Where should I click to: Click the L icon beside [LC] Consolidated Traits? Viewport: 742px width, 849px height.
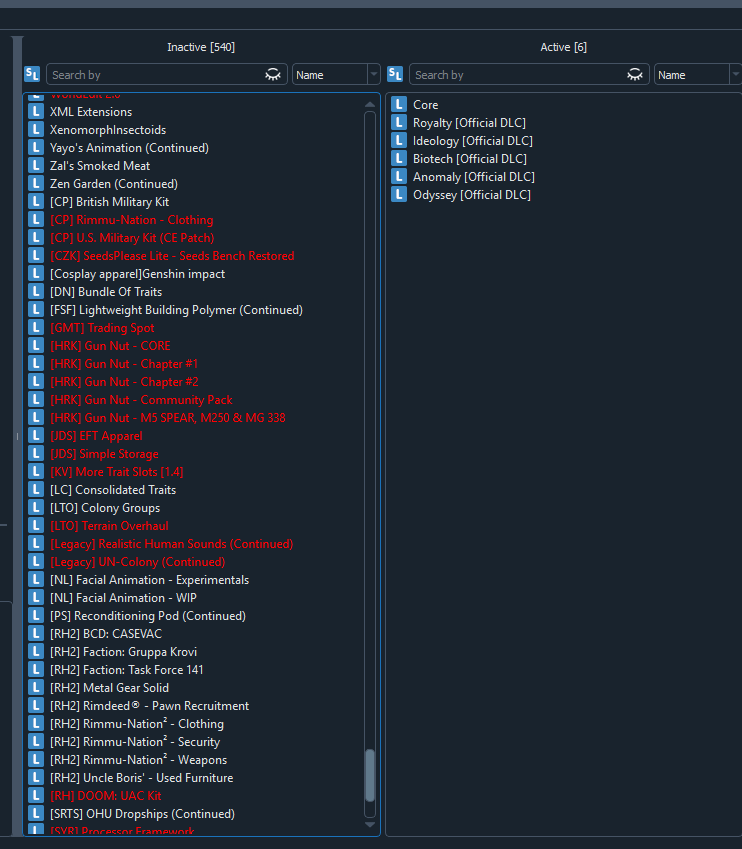click(x=36, y=489)
